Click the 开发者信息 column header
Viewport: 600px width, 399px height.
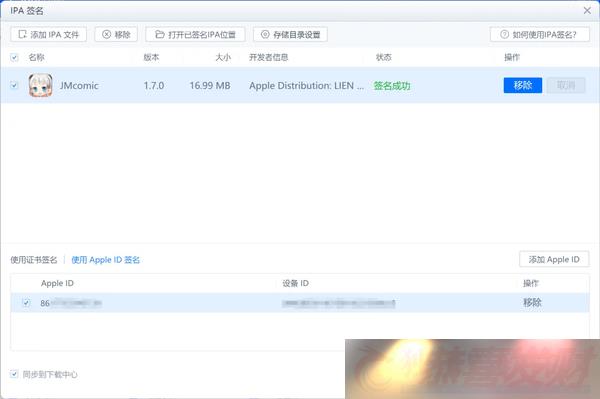point(269,57)
